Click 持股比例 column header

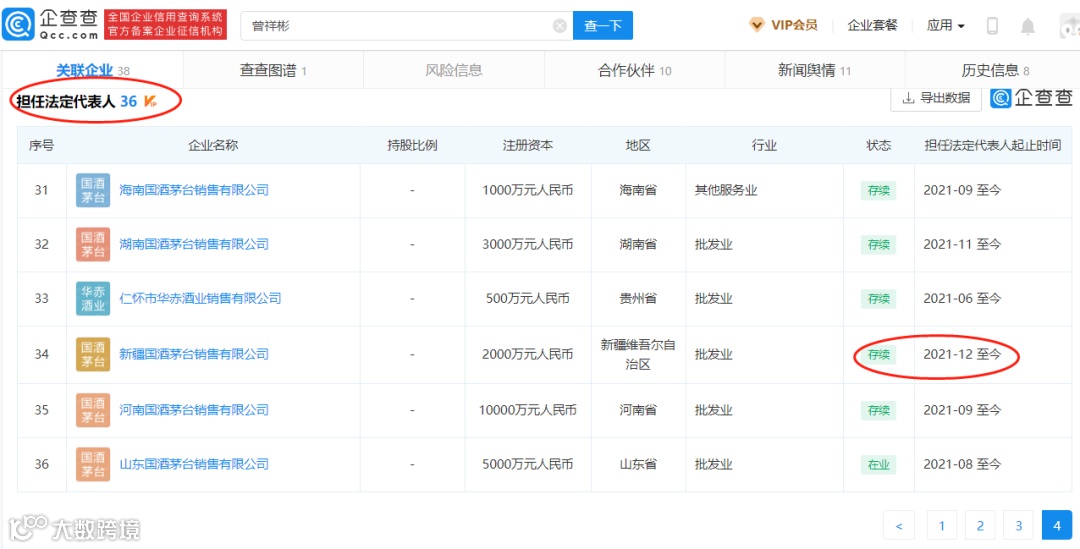(412, 145)
